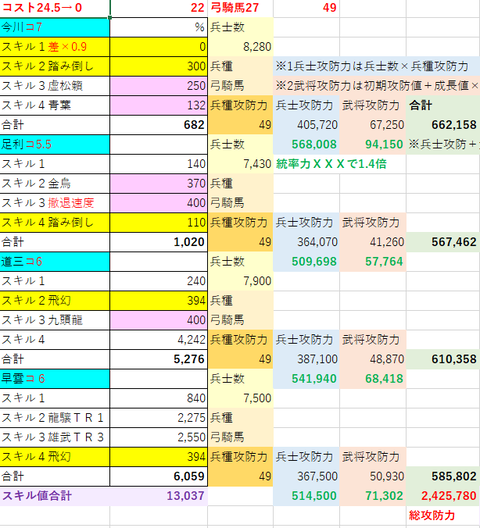Viewport: 480px width, 528px height.
Task: Click the bold total 682 cell
Action: click(x=159, y=125)
